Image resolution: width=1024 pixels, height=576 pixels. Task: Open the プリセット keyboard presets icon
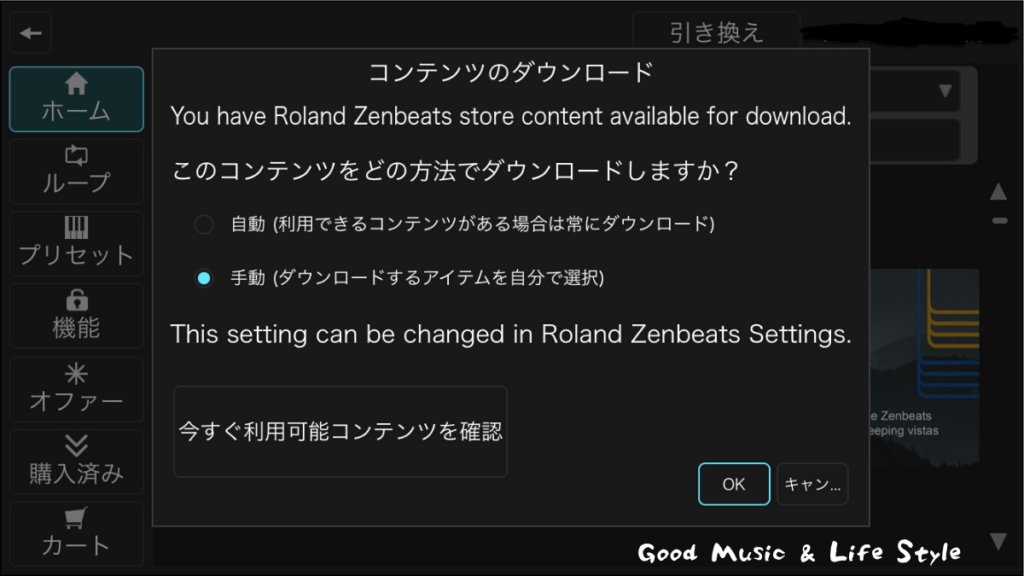76,243
